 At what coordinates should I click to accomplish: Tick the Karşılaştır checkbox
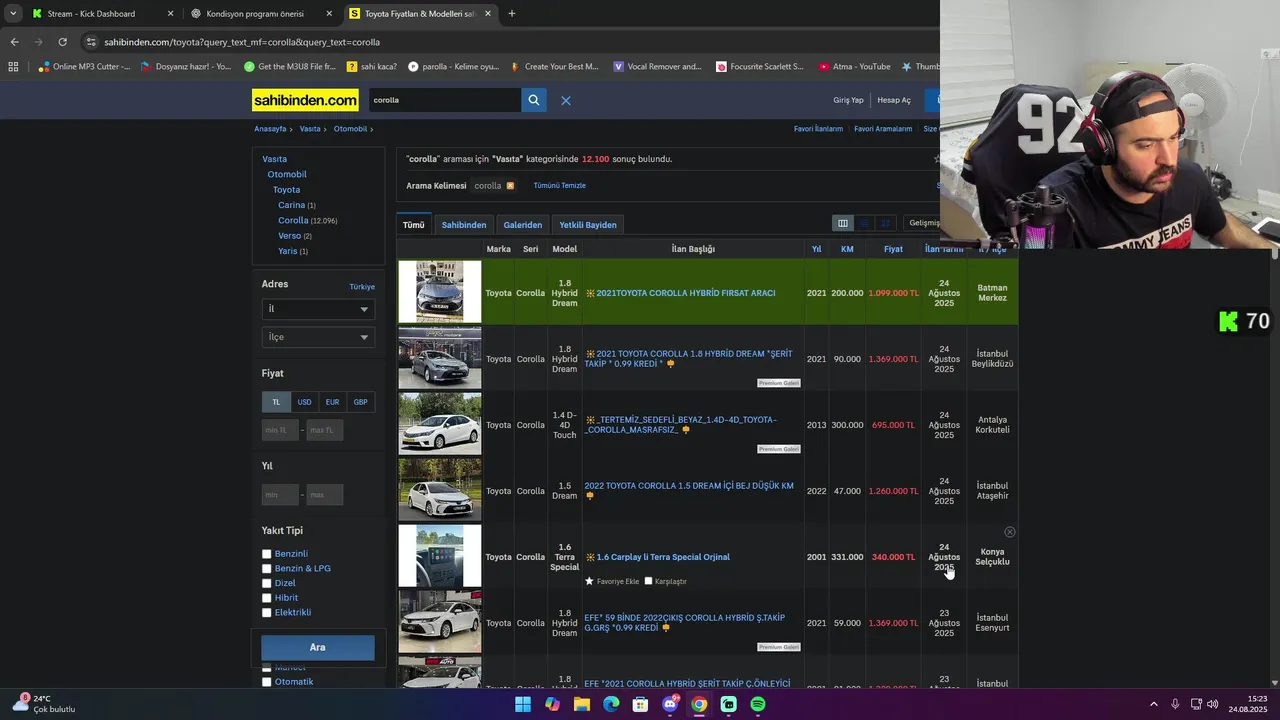coord(649,581)
